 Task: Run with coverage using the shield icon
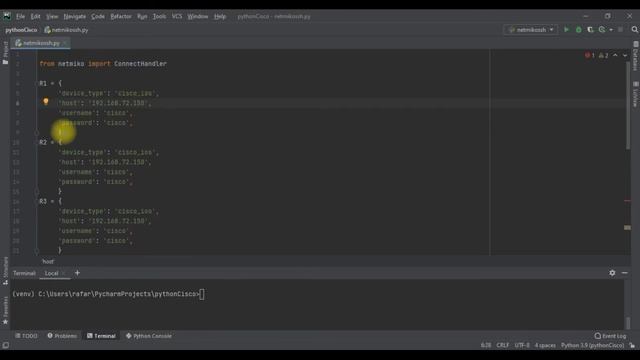pyautogui.click(x=590, y=30)
